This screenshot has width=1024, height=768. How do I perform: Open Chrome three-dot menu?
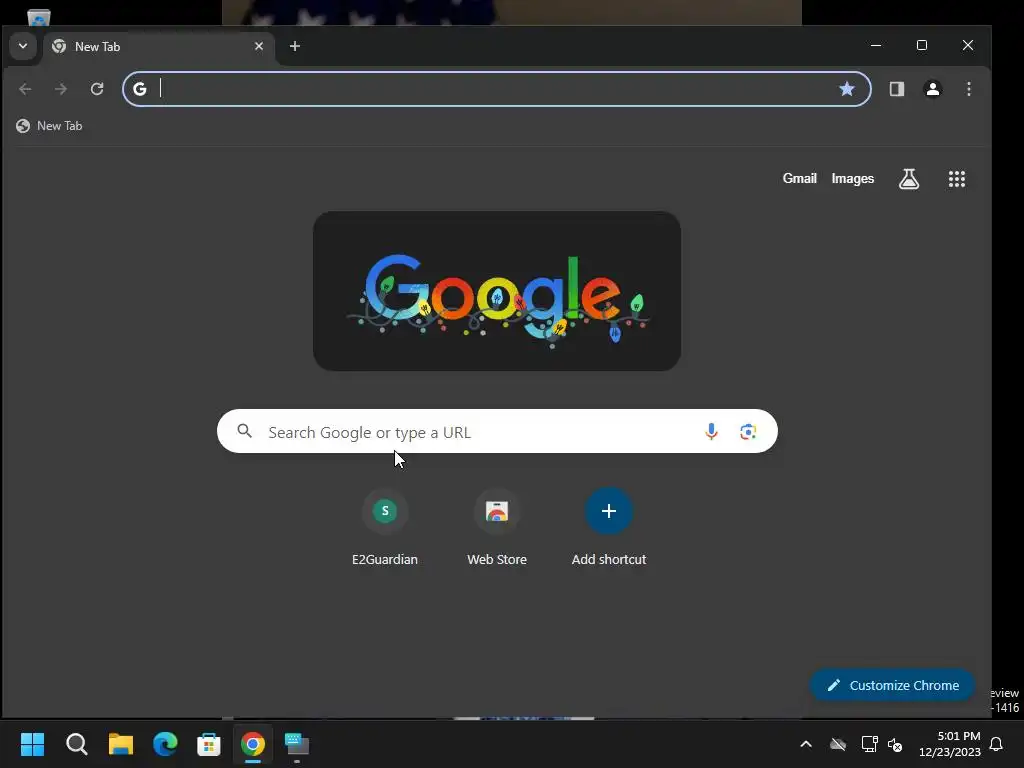tap(968, 89)
